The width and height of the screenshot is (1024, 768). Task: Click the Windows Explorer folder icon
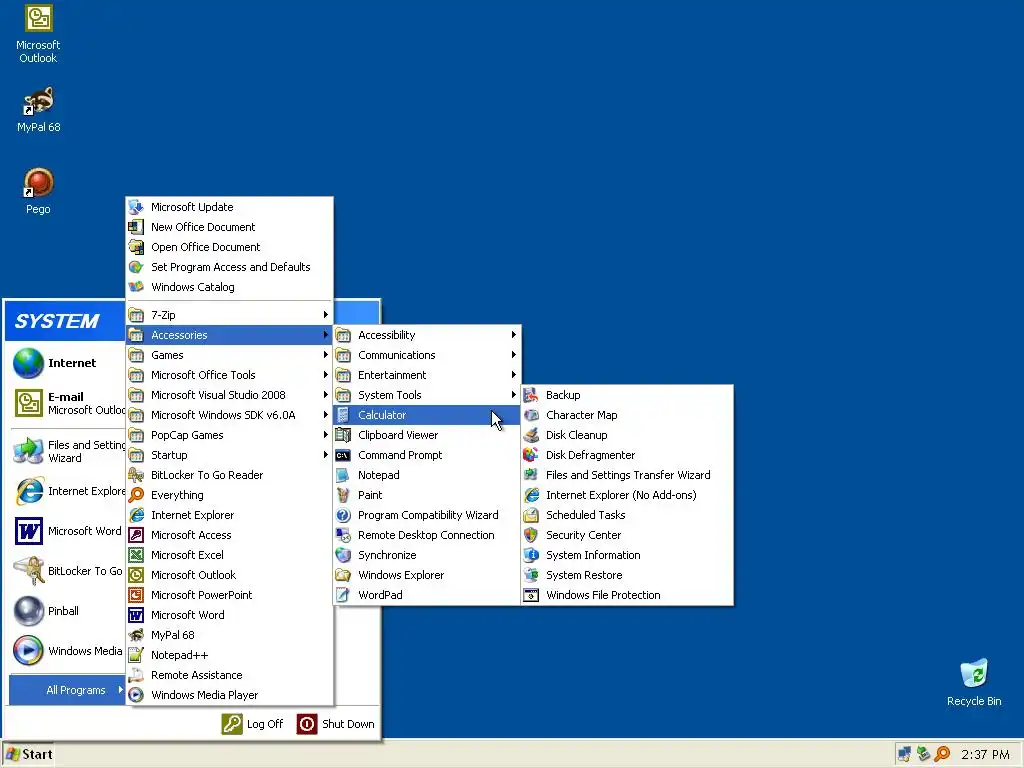coord(343,575)
